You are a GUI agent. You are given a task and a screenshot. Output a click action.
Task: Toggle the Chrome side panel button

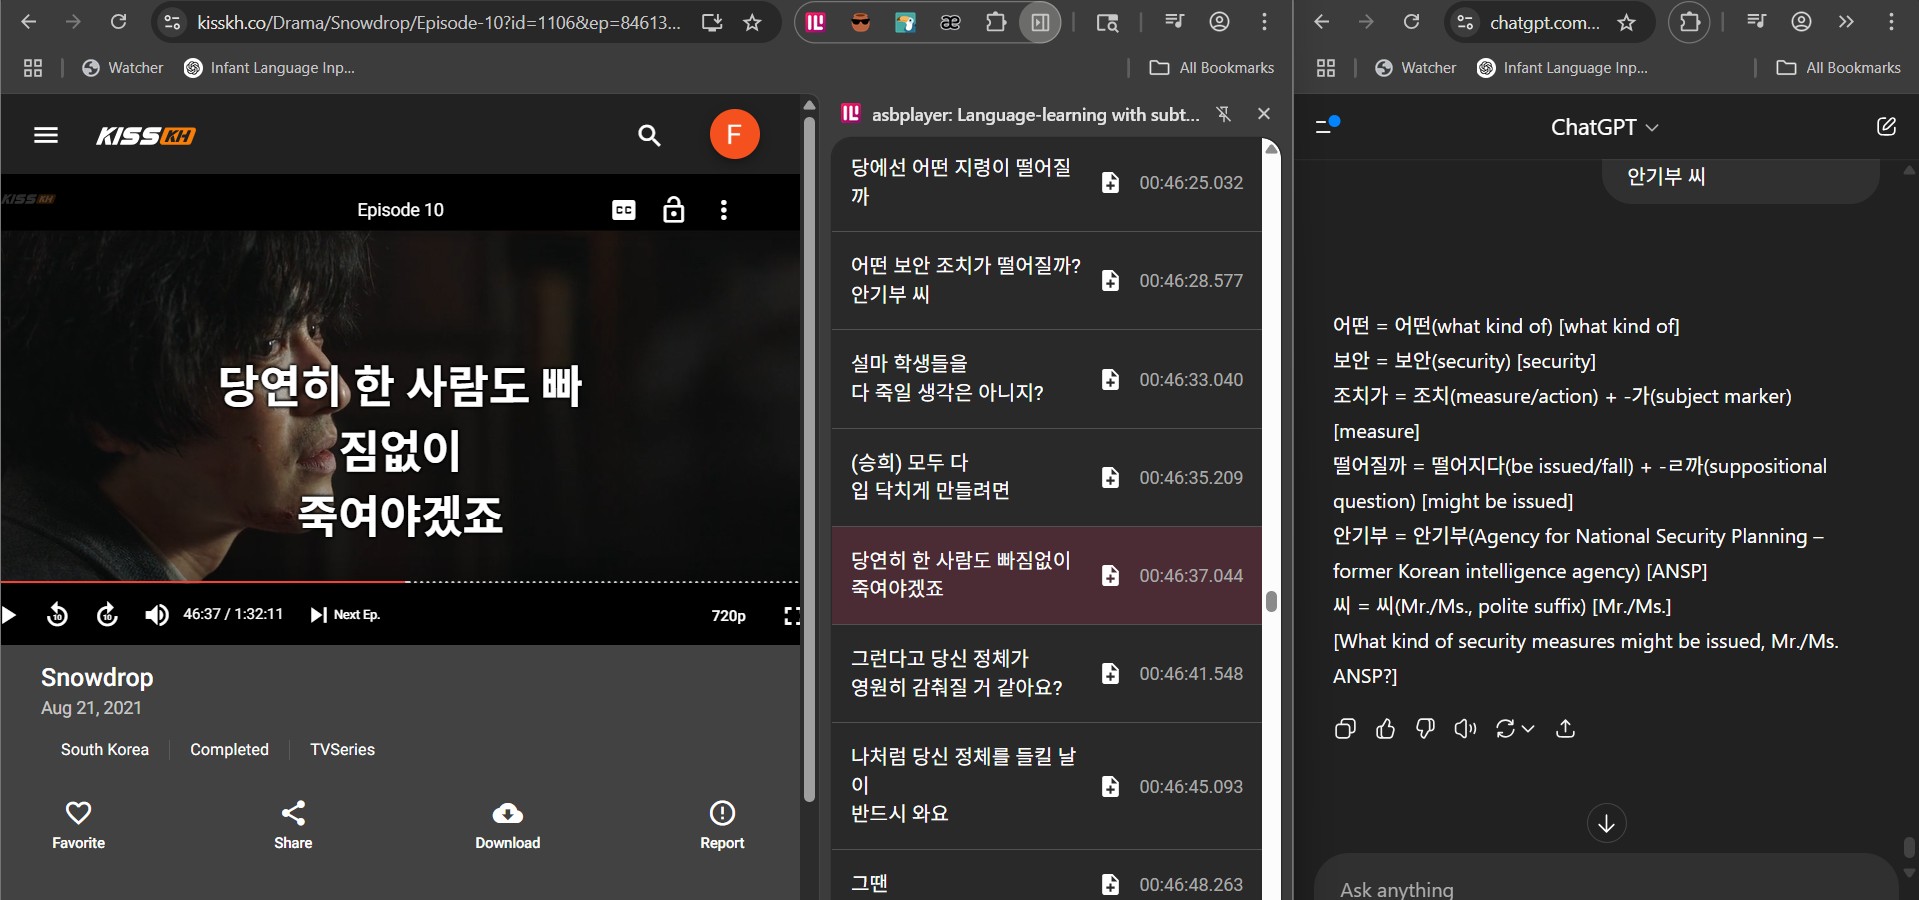1040,22
